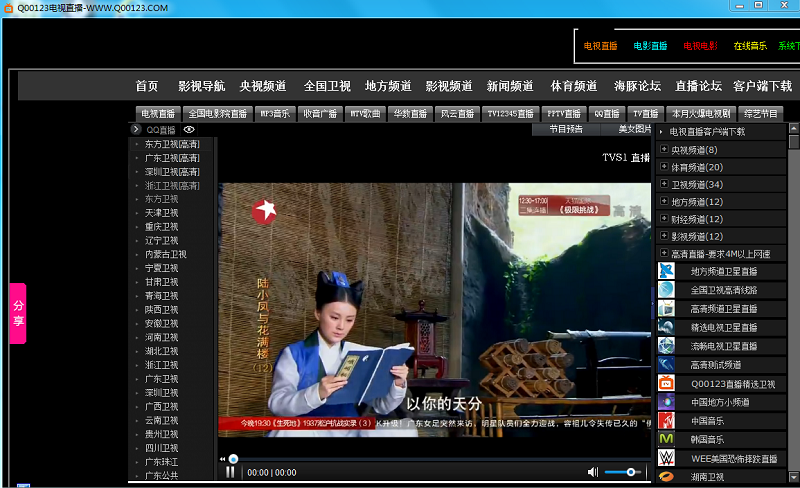The width and height of the screenshot is (800, 488).
Task: Open 湖南卫视 orange logo icon
Action: click(x=666, y=476)
